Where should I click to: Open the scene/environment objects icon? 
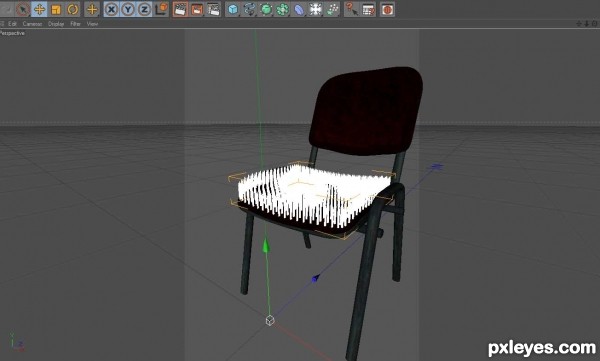(x=316, y=9)
